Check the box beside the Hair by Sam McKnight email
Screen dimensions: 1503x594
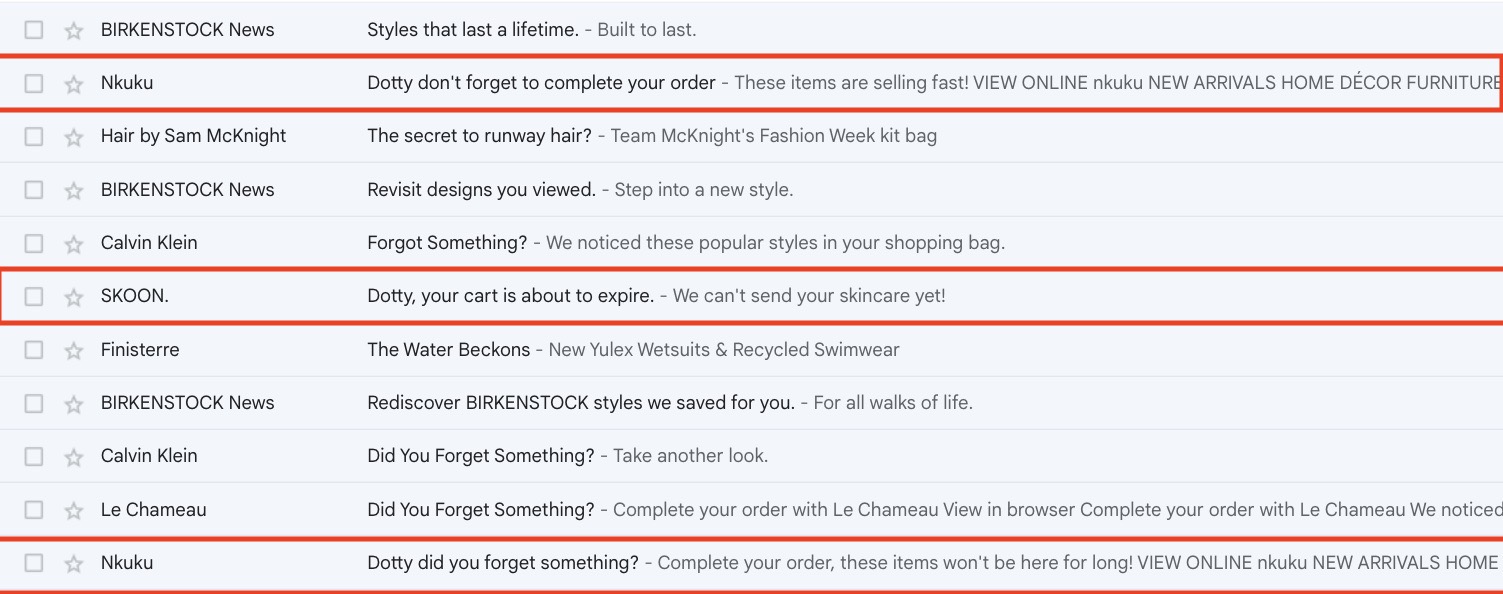pos(33,135)
